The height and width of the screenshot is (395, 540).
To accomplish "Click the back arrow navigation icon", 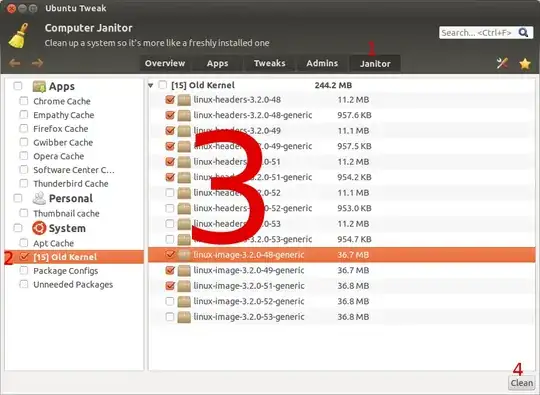I will coord(14,63).
